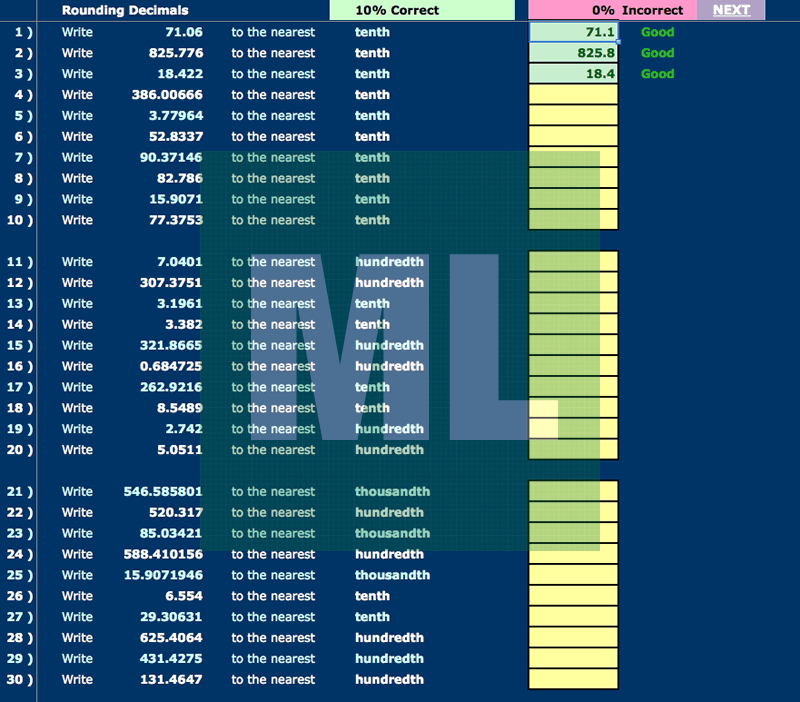Select the answer field for question 26
800x702 pixels.
coord(573,596)
